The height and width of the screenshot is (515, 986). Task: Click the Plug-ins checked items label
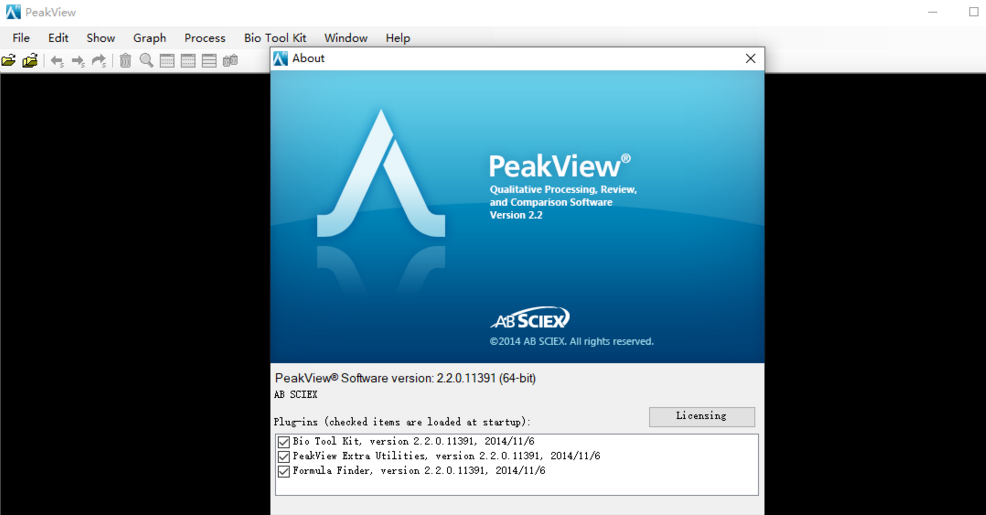pyautogui.click(x=402, y=422)
